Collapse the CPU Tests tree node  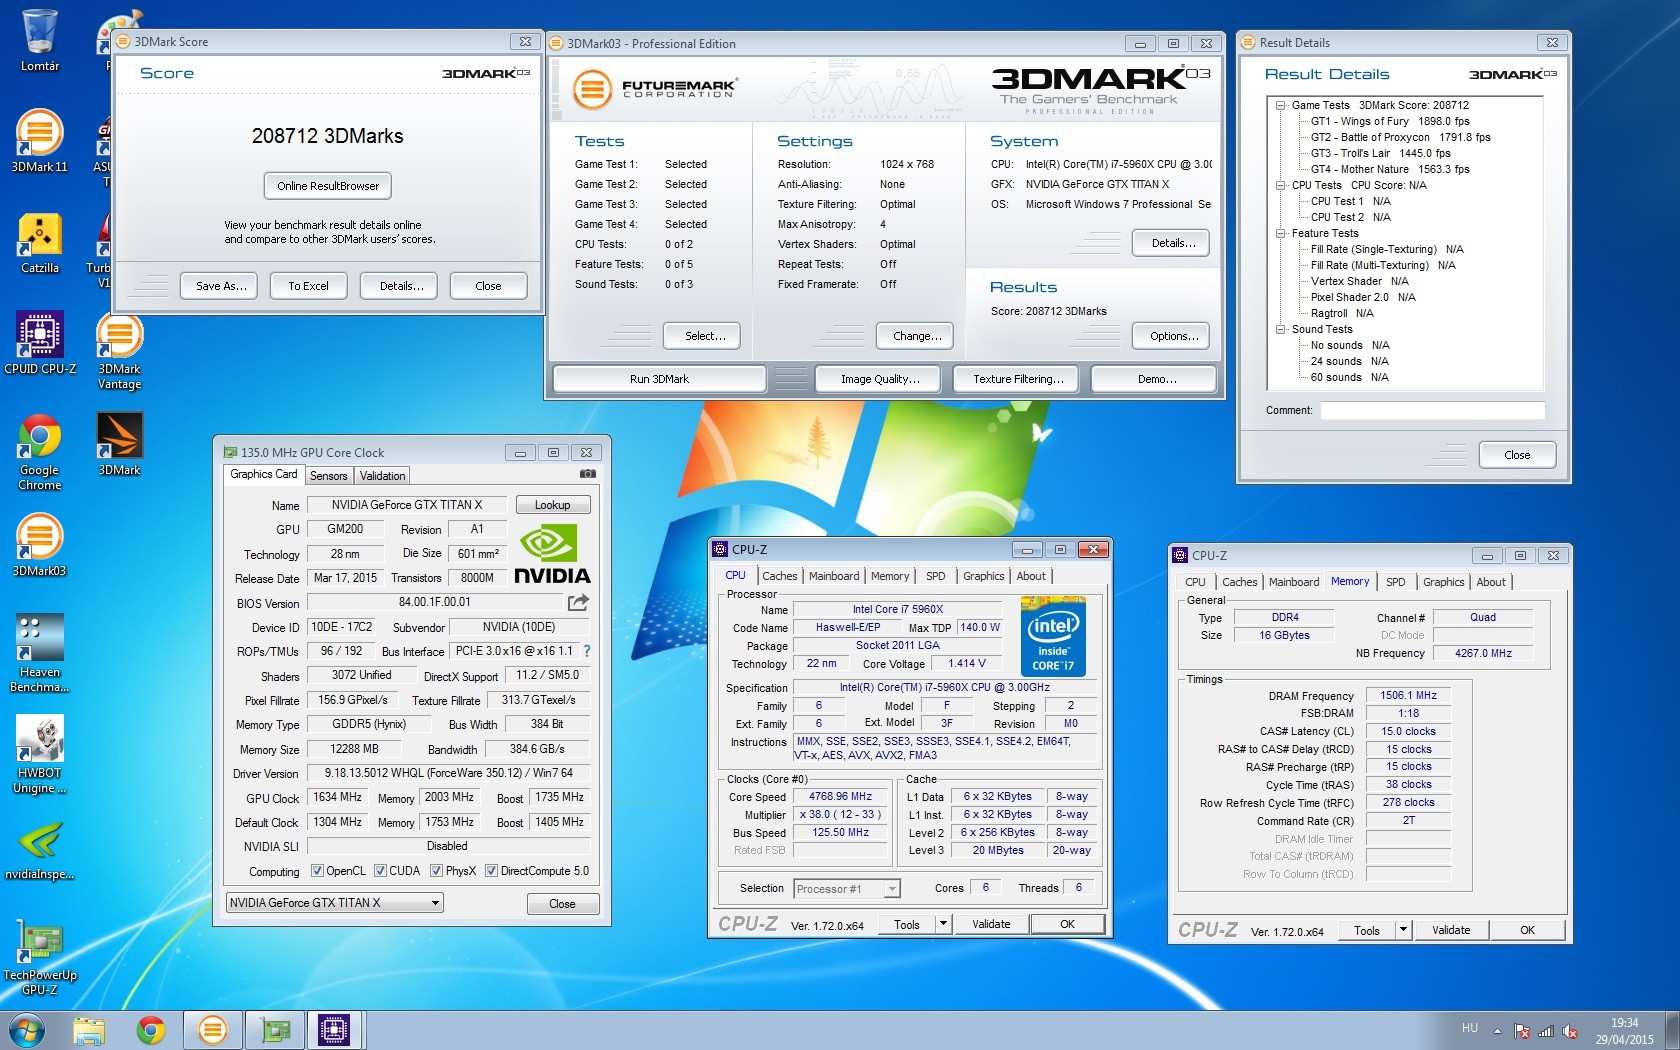click(1281, 185)
